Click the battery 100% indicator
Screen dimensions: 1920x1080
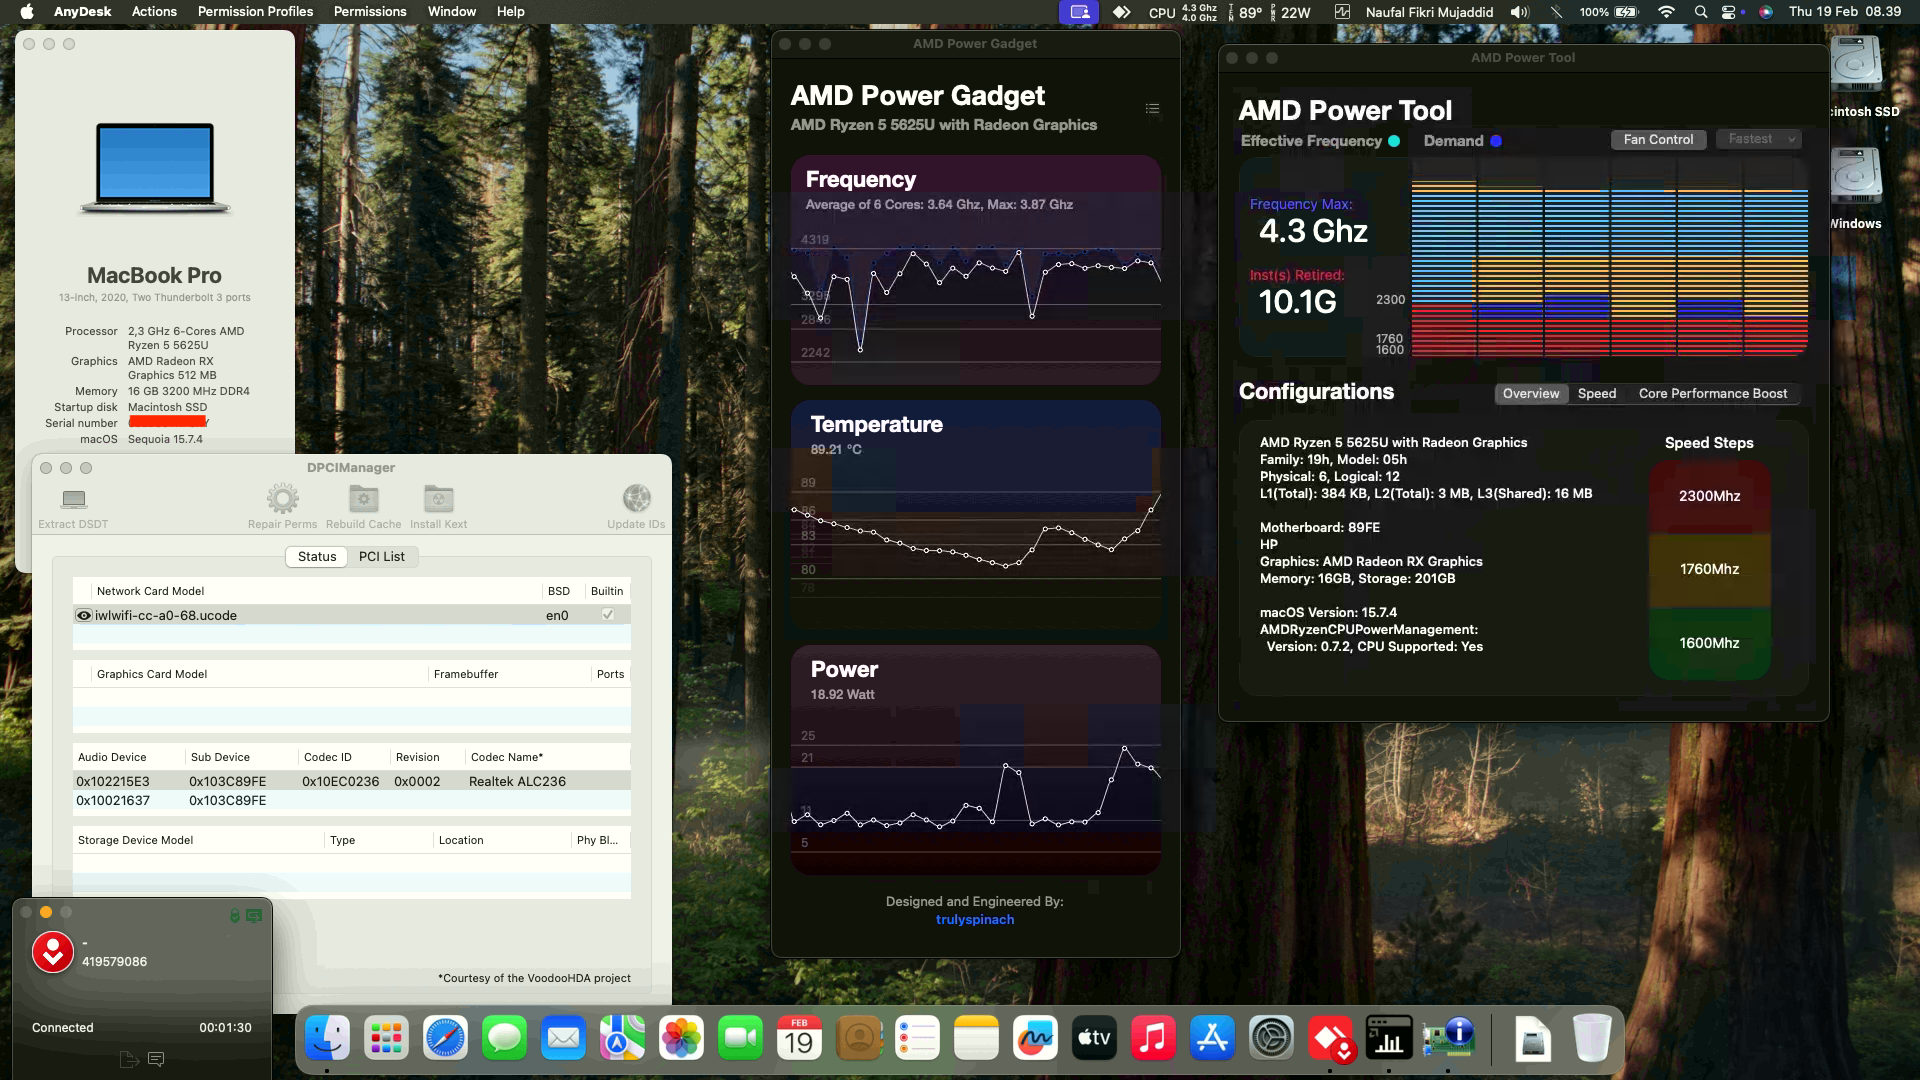tap(1609, 12)
